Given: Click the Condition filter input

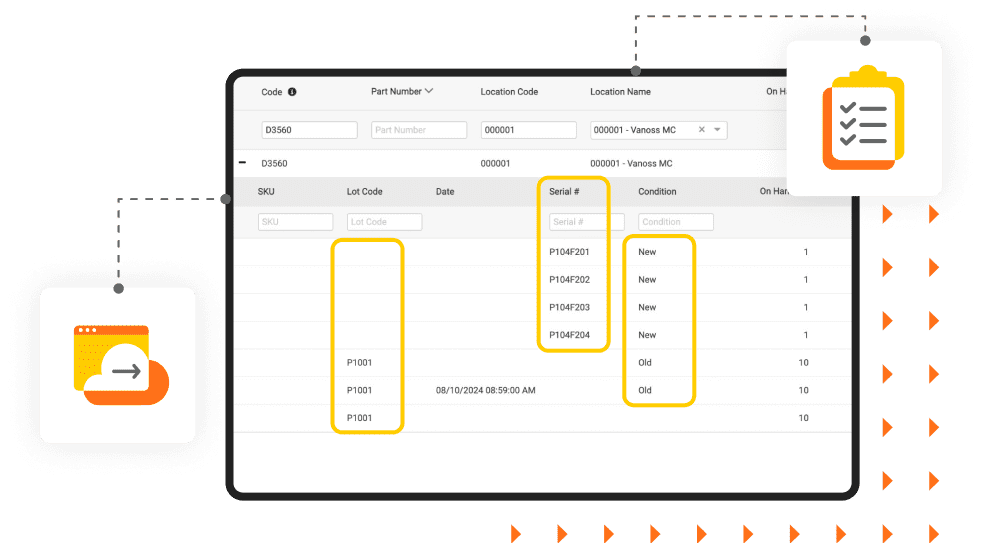Looking at the screenshot, I should [675, 222].
